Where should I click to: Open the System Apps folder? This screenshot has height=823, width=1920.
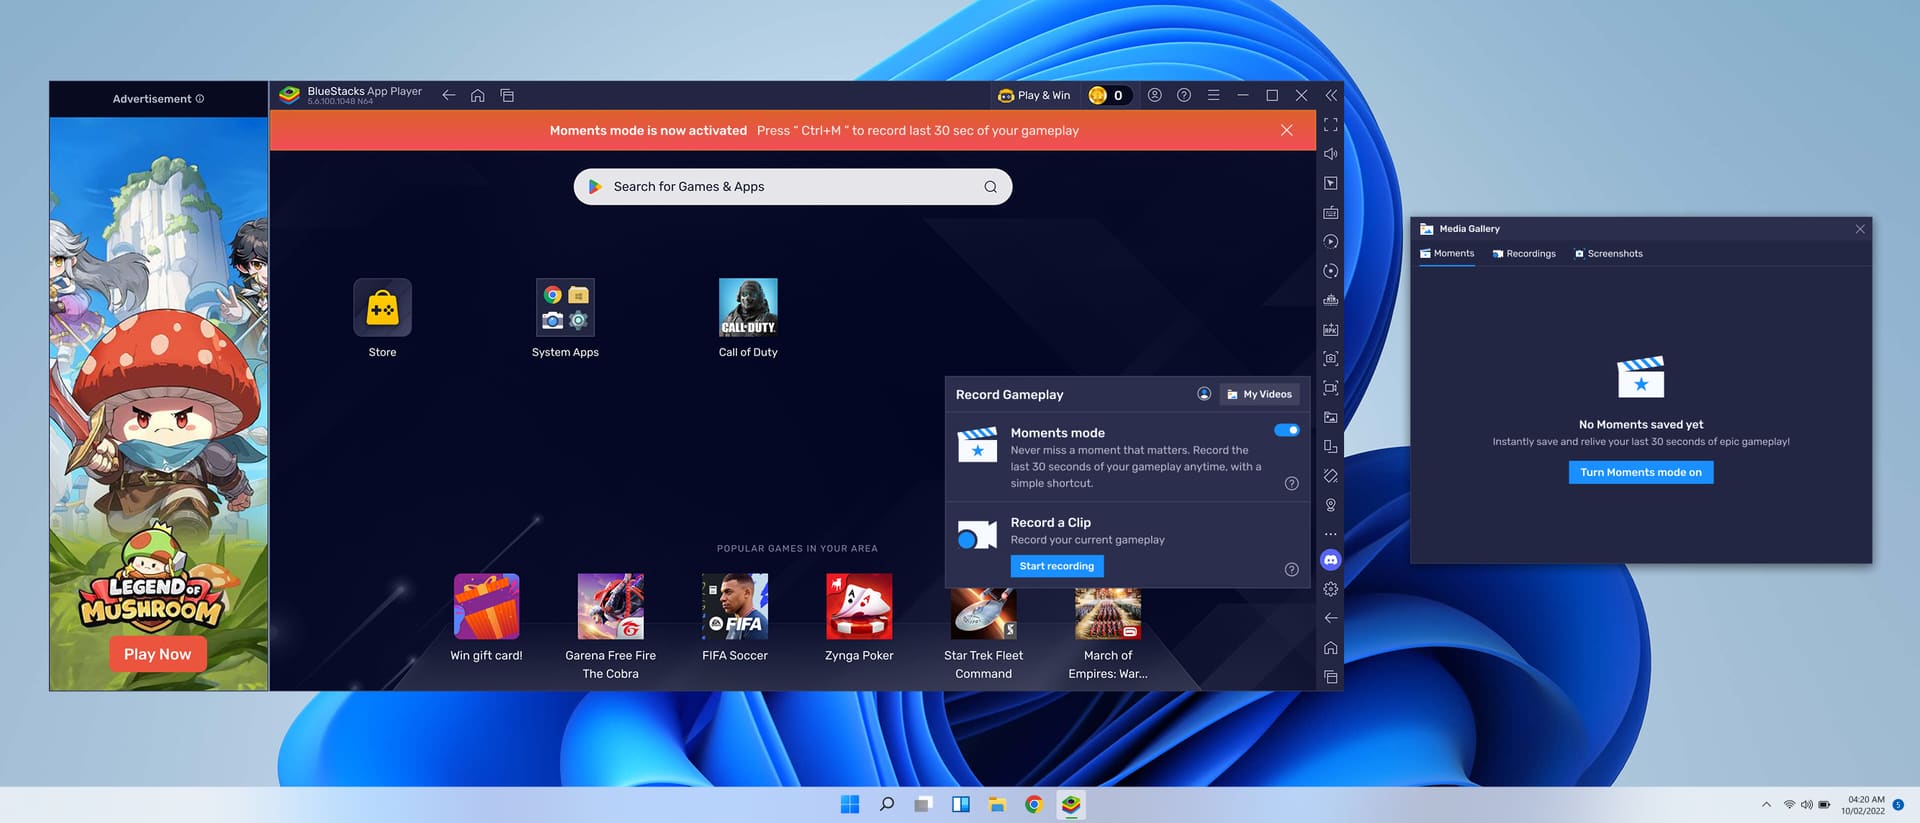pyautogui.click(x=565, y=318)
